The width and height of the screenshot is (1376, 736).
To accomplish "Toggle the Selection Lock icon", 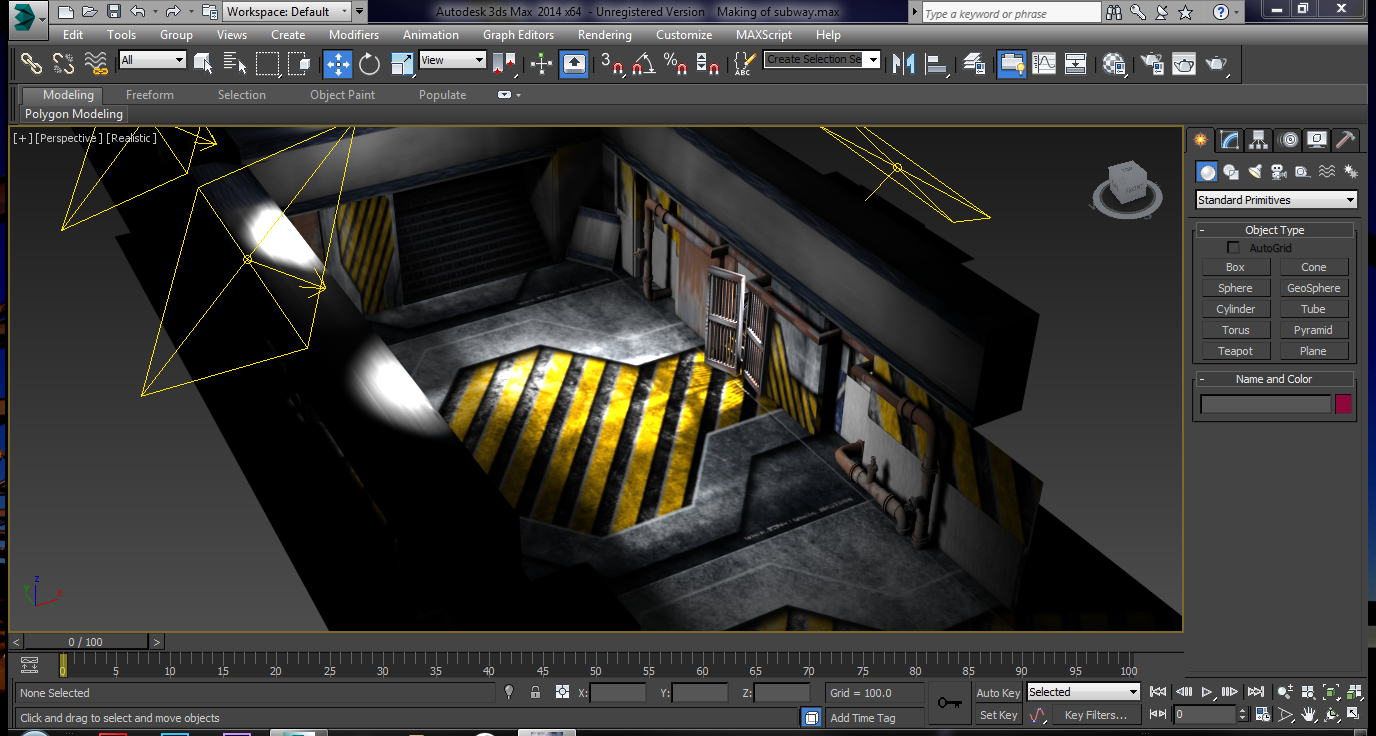I will [535, 692].
